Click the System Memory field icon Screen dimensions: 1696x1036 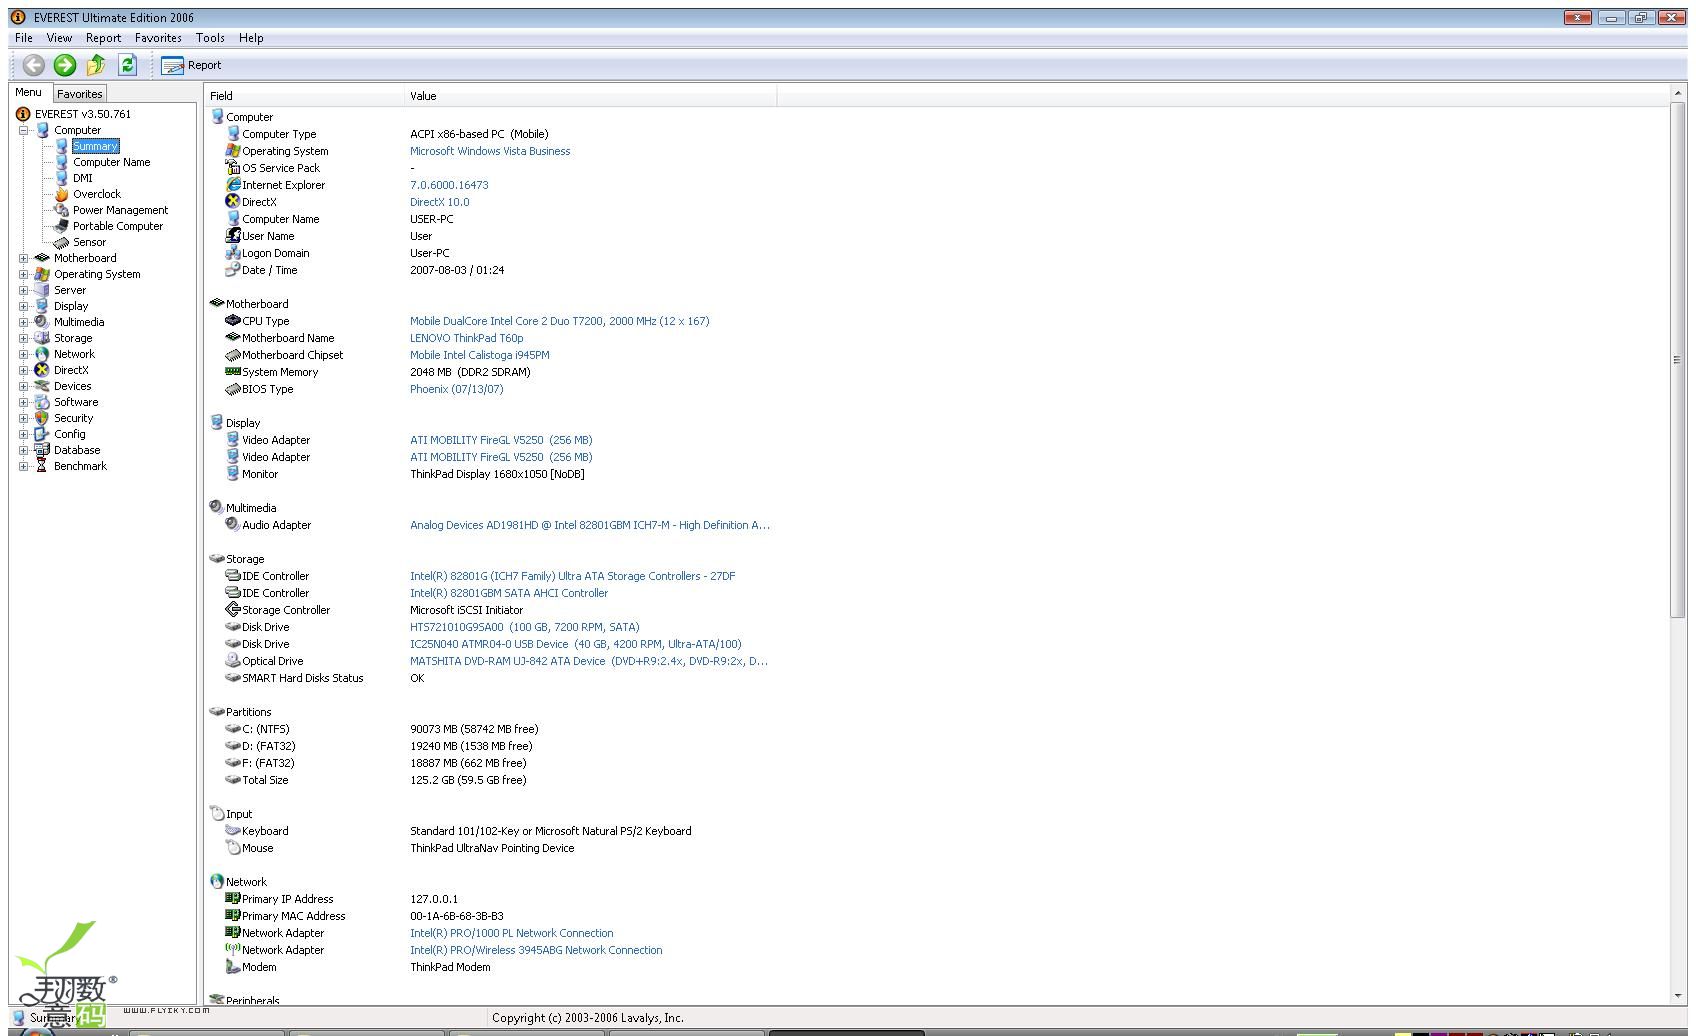[233, 372]
